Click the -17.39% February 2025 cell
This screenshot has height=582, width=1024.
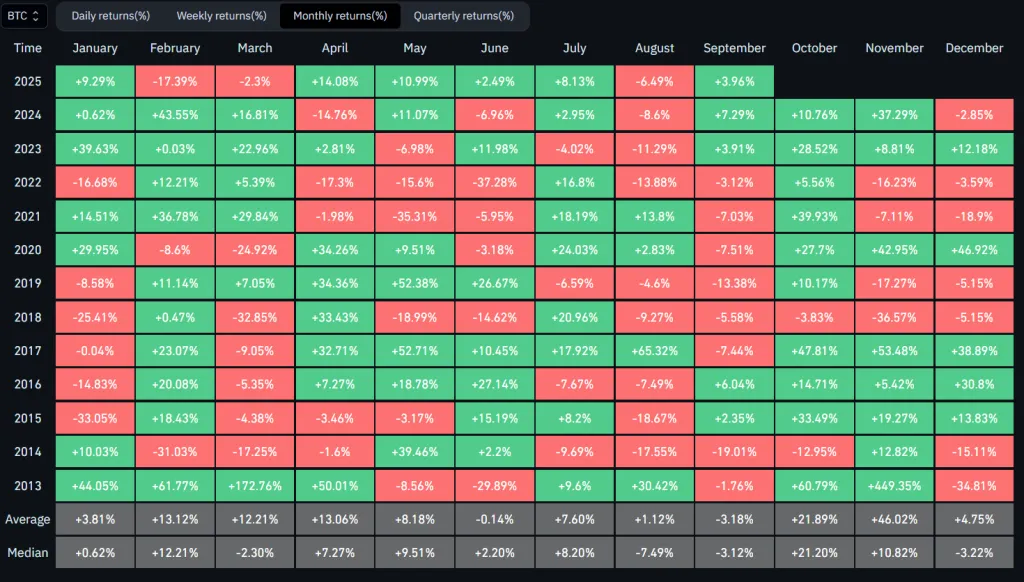point(175,81)
